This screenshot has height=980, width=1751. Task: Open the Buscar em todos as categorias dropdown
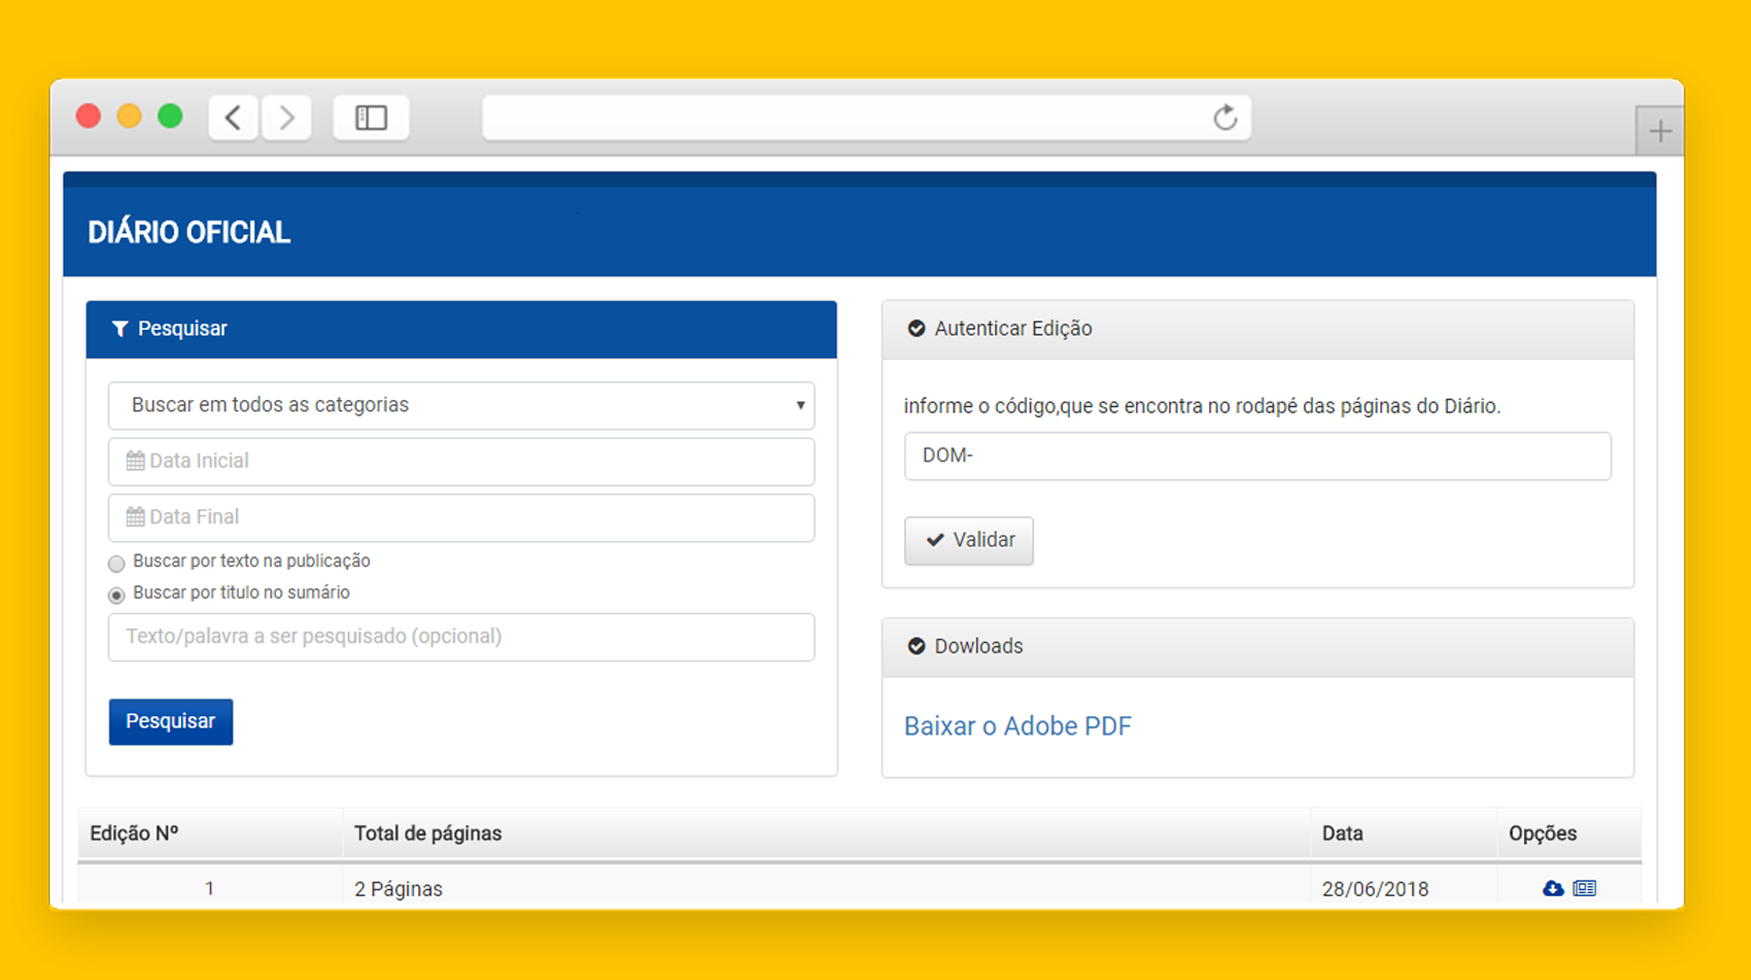coord(461,405)
